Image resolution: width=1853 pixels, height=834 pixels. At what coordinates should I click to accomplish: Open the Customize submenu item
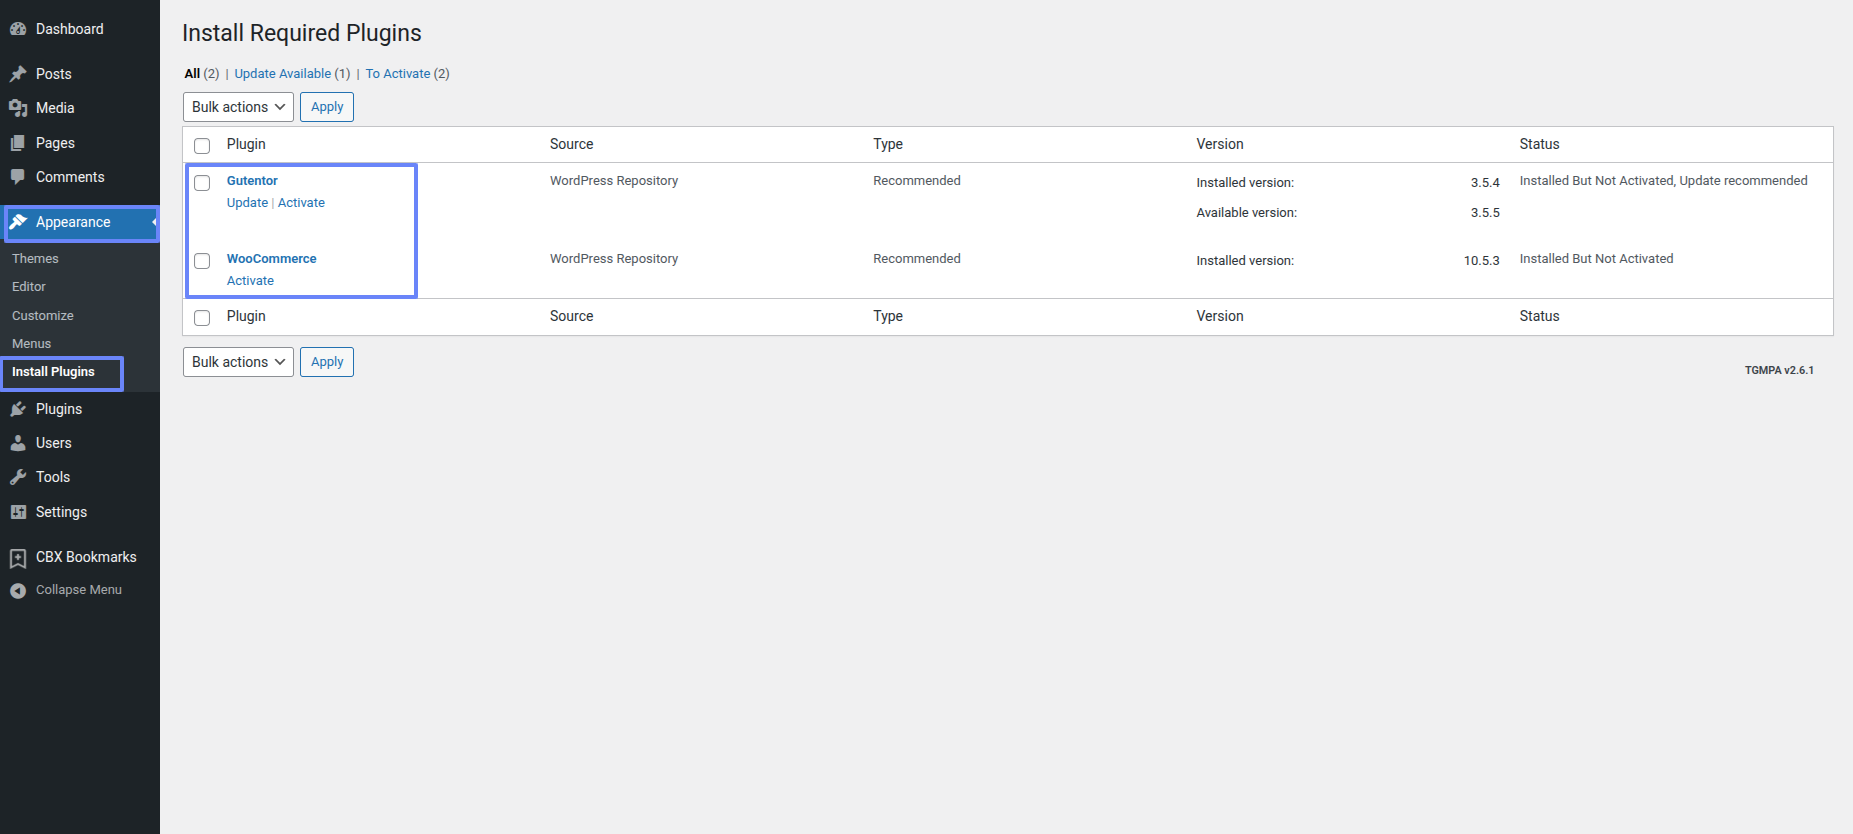point(43,315)
